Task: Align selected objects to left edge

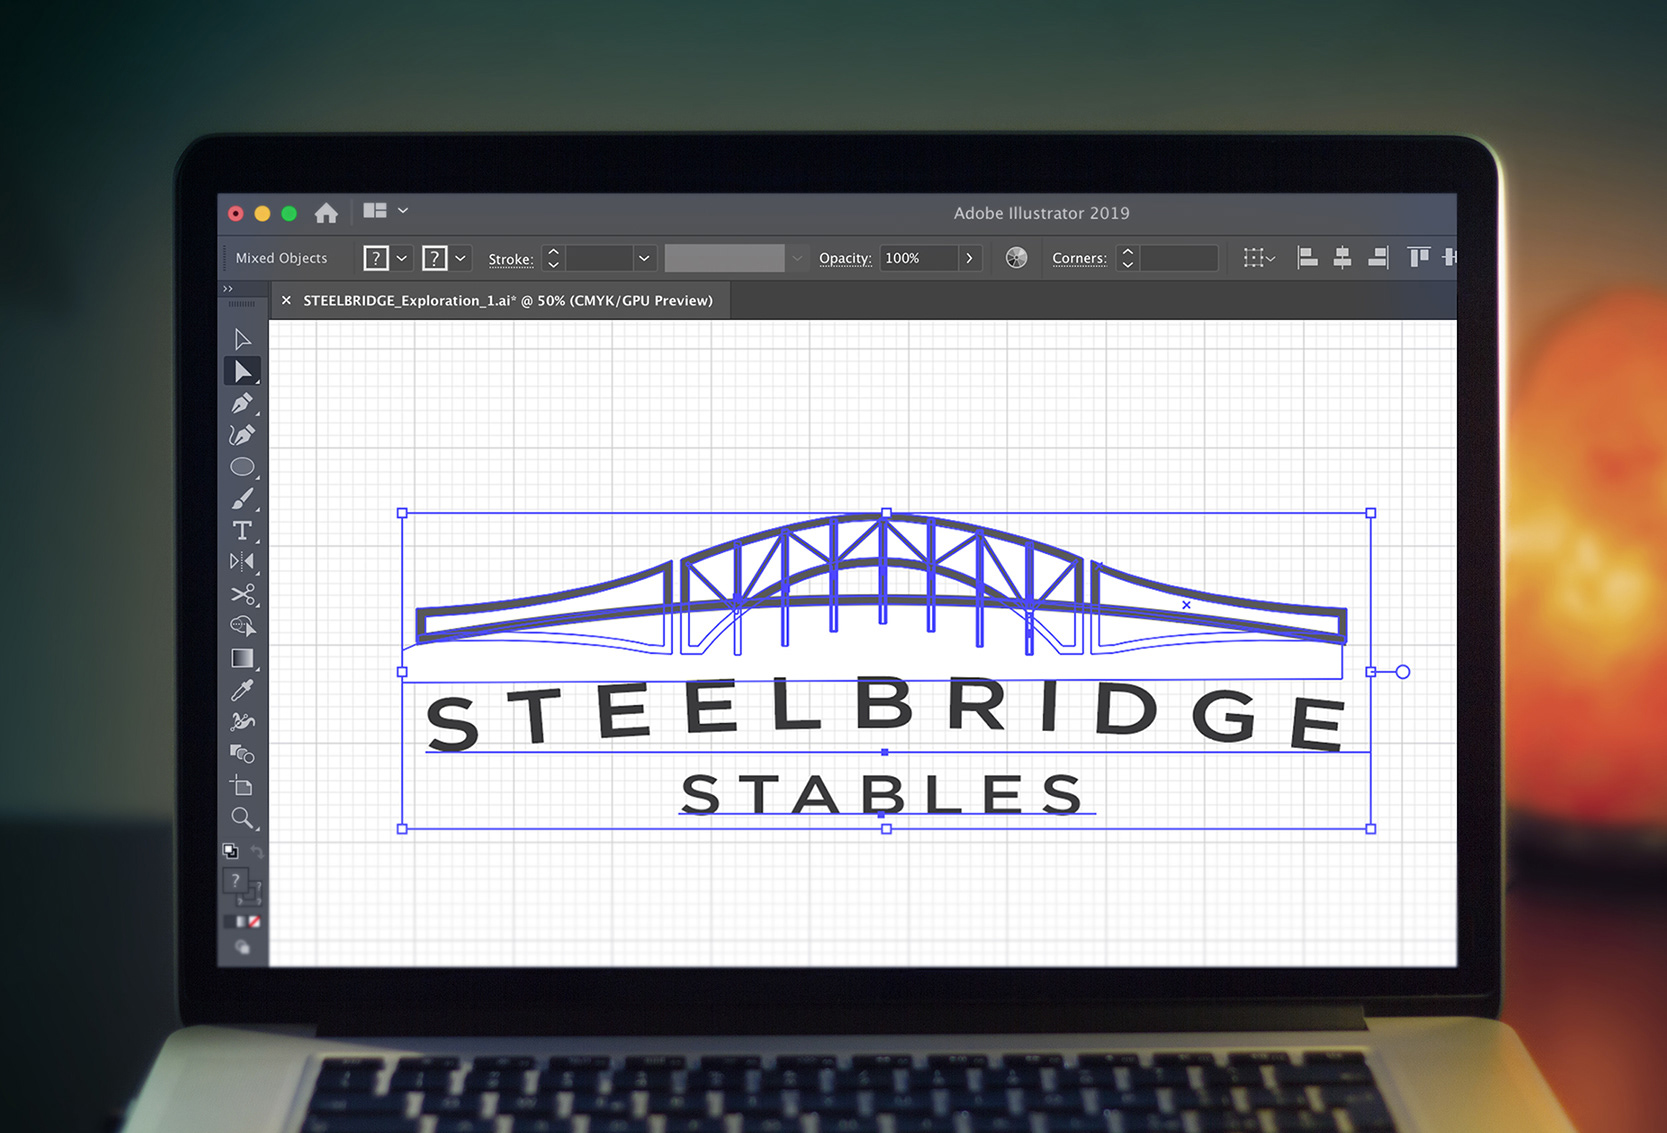Action: click(1307, 258)
